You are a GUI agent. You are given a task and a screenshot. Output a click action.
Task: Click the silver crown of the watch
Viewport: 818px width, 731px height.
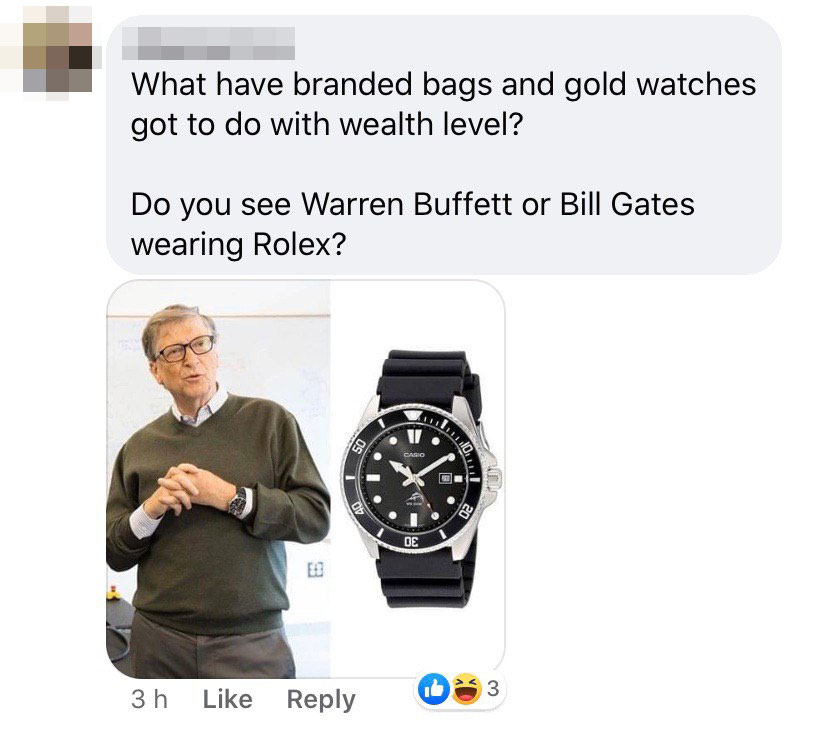pos(495,478)
